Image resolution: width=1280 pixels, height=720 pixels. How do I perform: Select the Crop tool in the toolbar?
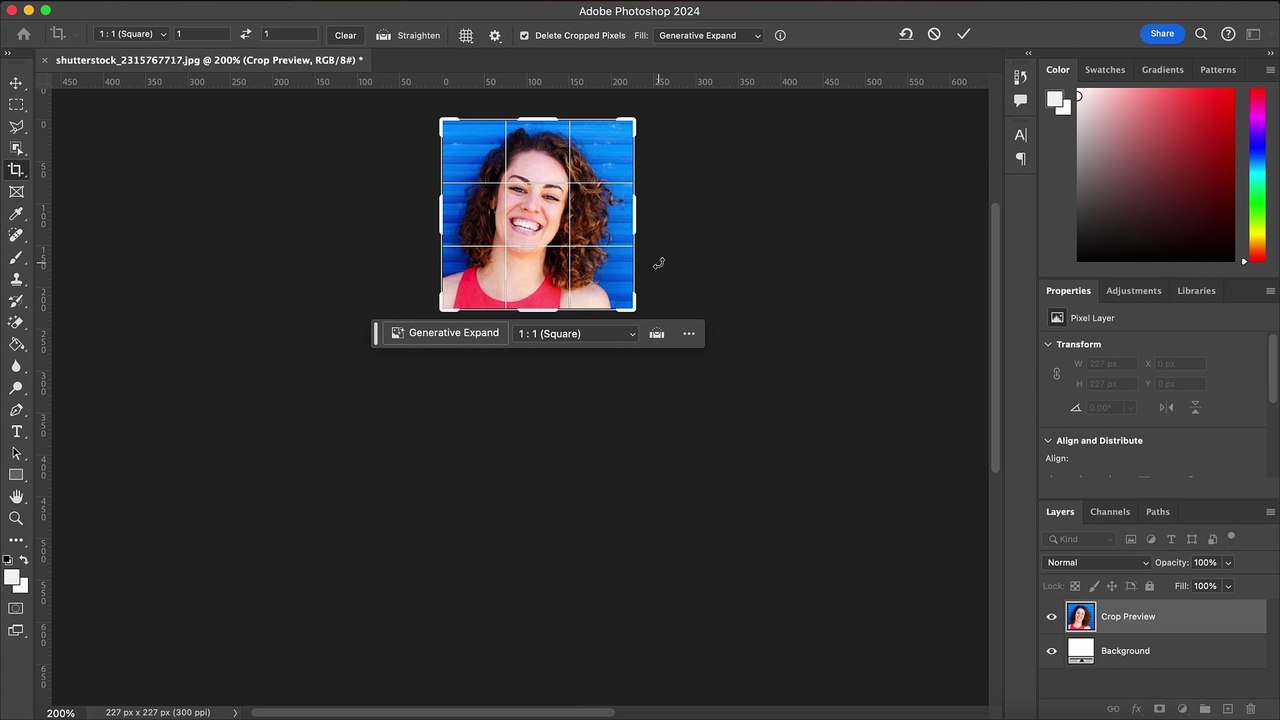click(16, 170)
